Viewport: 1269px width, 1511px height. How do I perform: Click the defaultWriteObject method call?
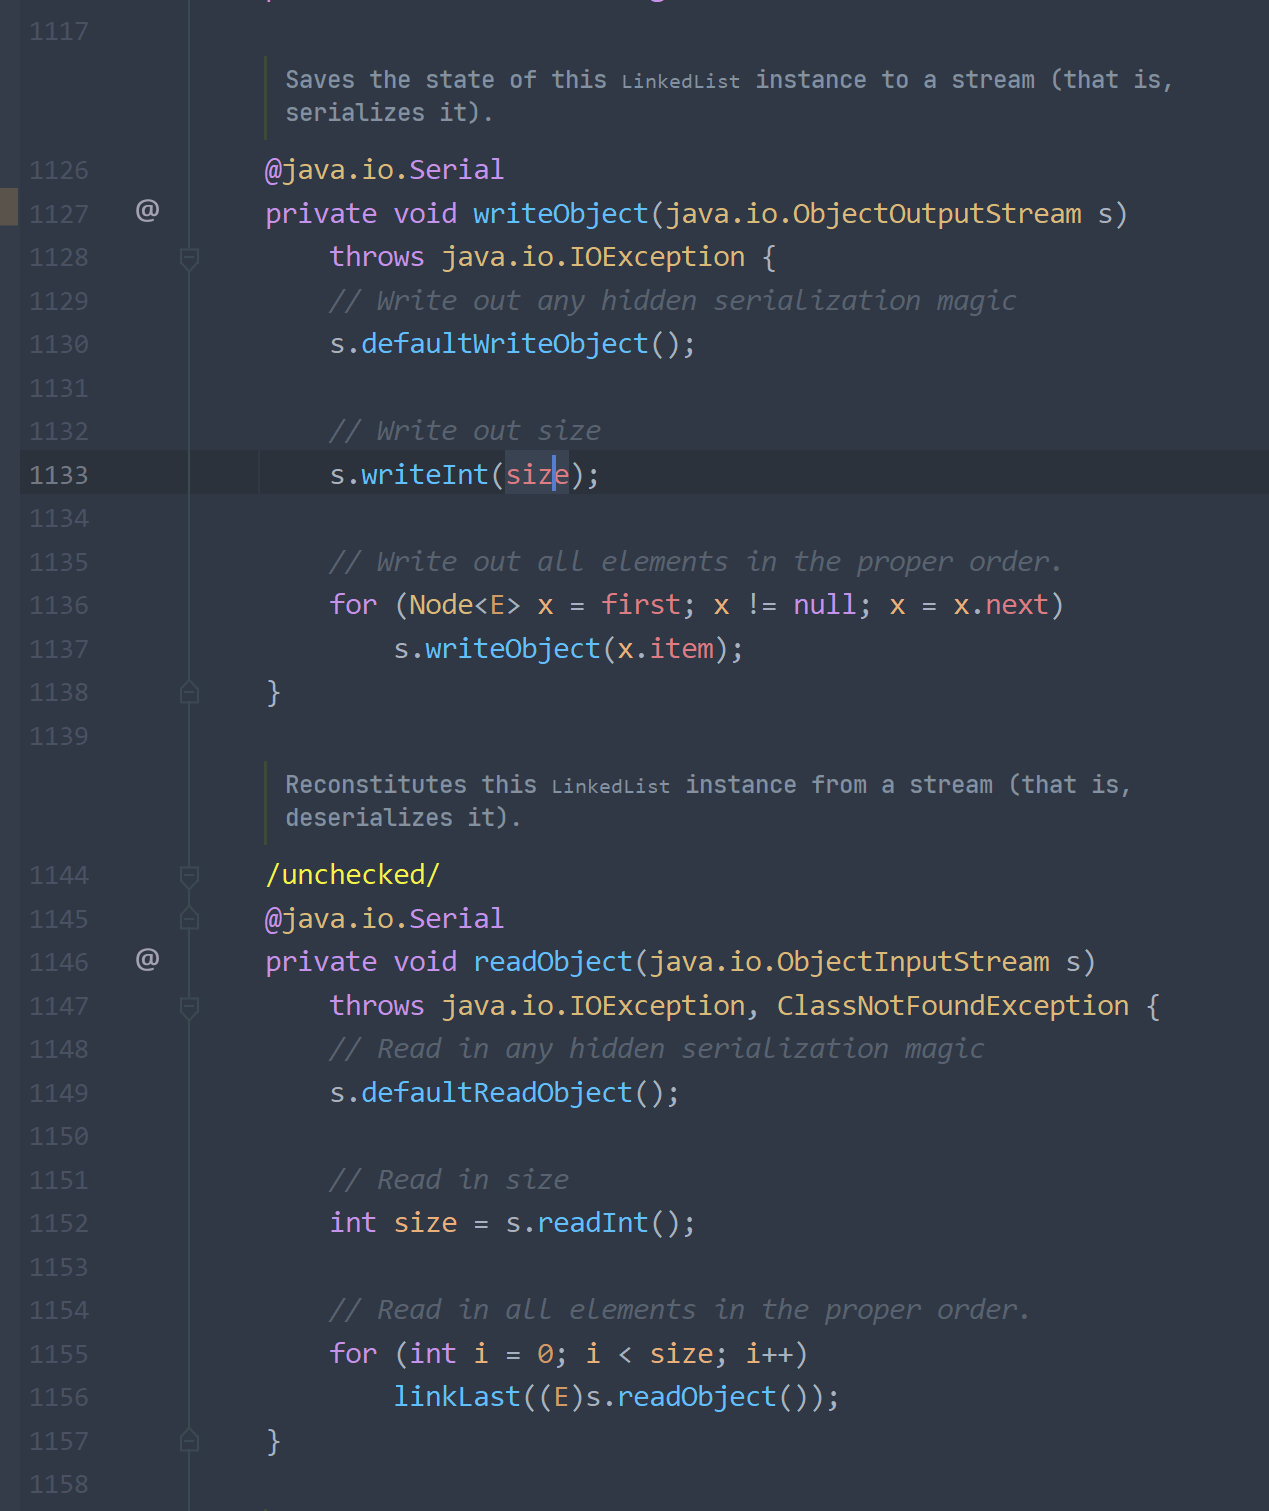[x=504, y=344]
